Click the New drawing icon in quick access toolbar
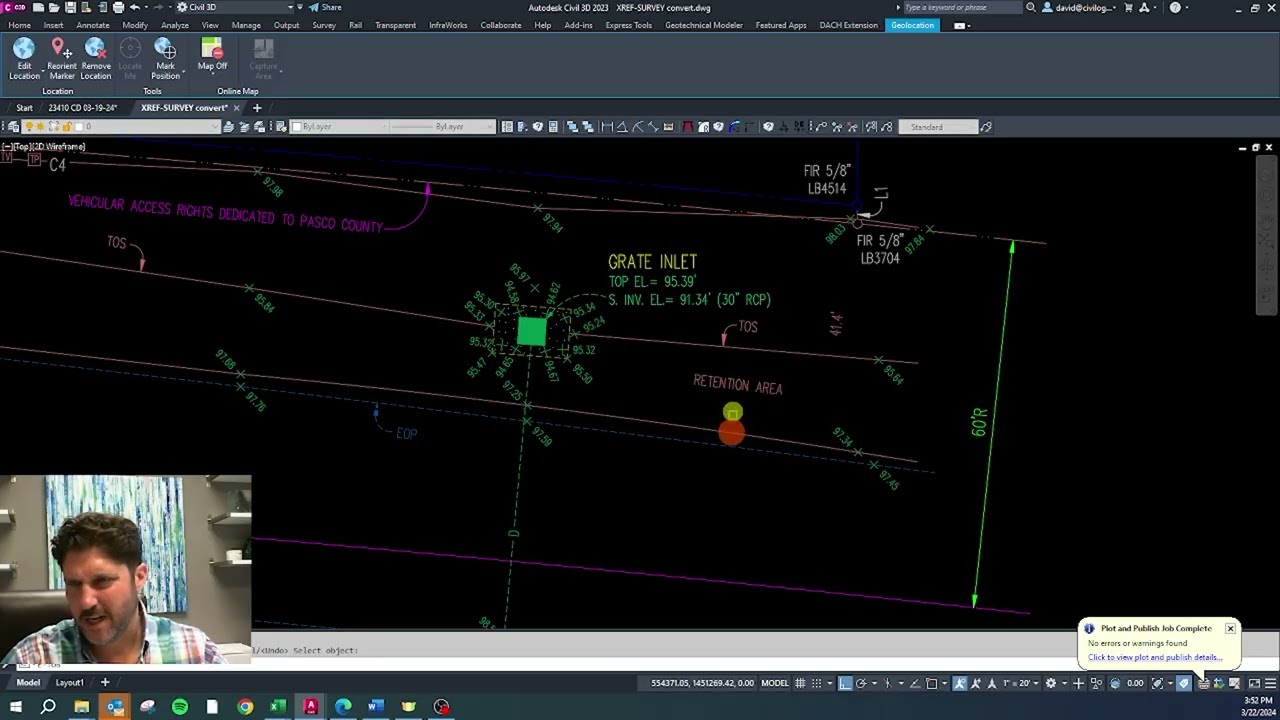Screen dimensions: 1280x720 pyautogui.click(x=38, y=7)
